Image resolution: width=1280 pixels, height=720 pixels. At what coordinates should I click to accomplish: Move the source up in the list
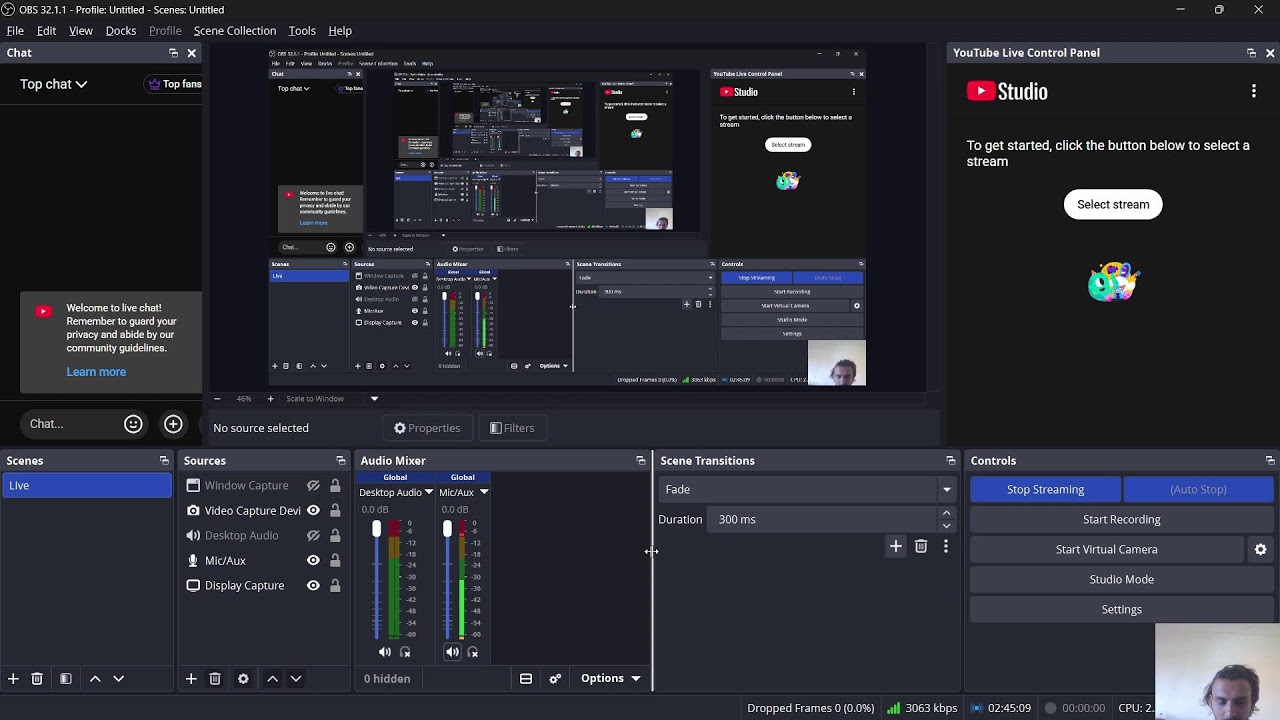click(x=272, y=678)
